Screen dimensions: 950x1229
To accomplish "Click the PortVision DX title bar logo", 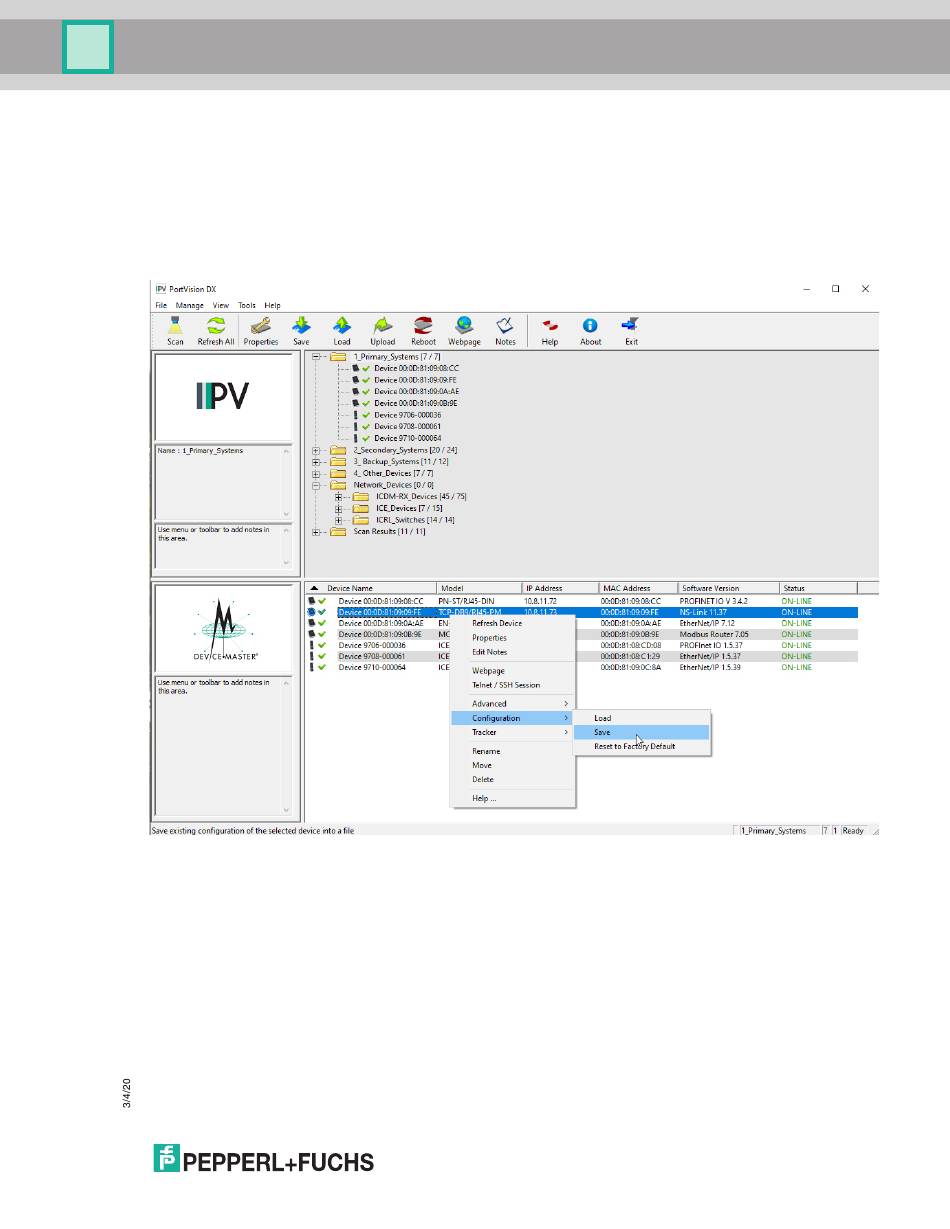I will 160,288.
